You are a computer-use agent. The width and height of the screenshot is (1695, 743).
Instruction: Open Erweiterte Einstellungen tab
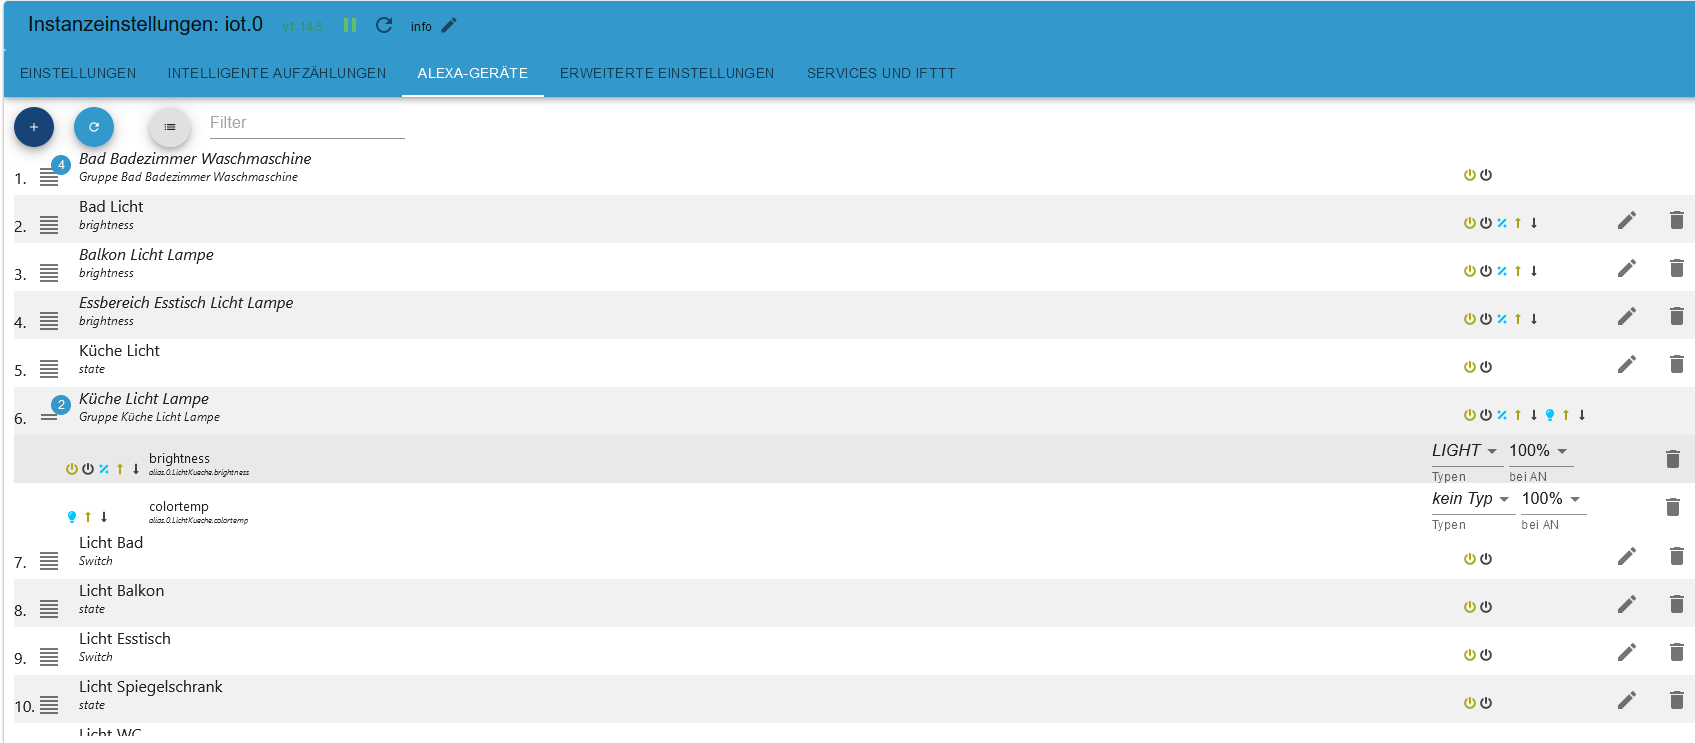click(x=667, y=73)
